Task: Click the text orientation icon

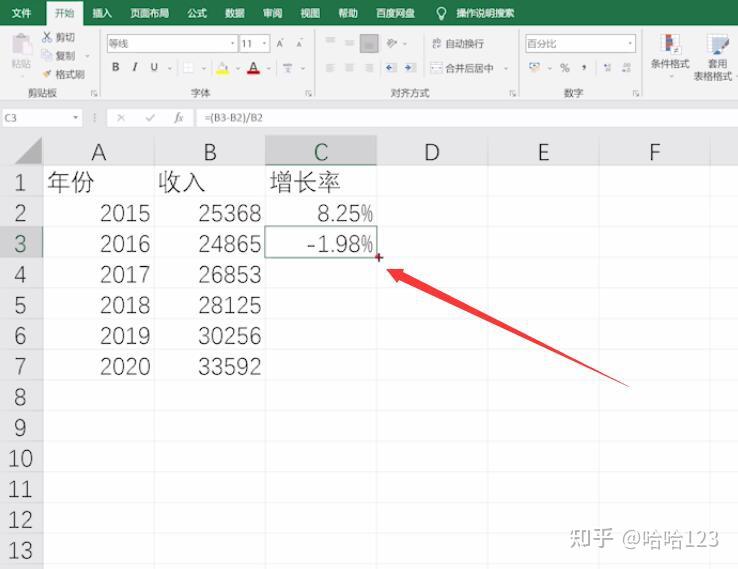Action: (x=392, y=43)
